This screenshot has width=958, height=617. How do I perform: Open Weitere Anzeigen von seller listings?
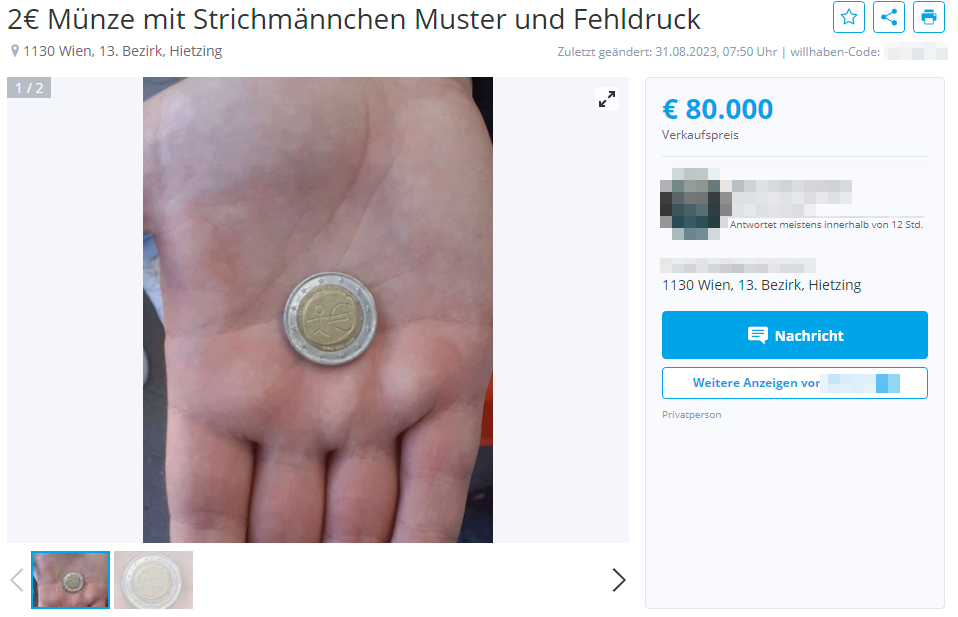(x=794, y=383)
